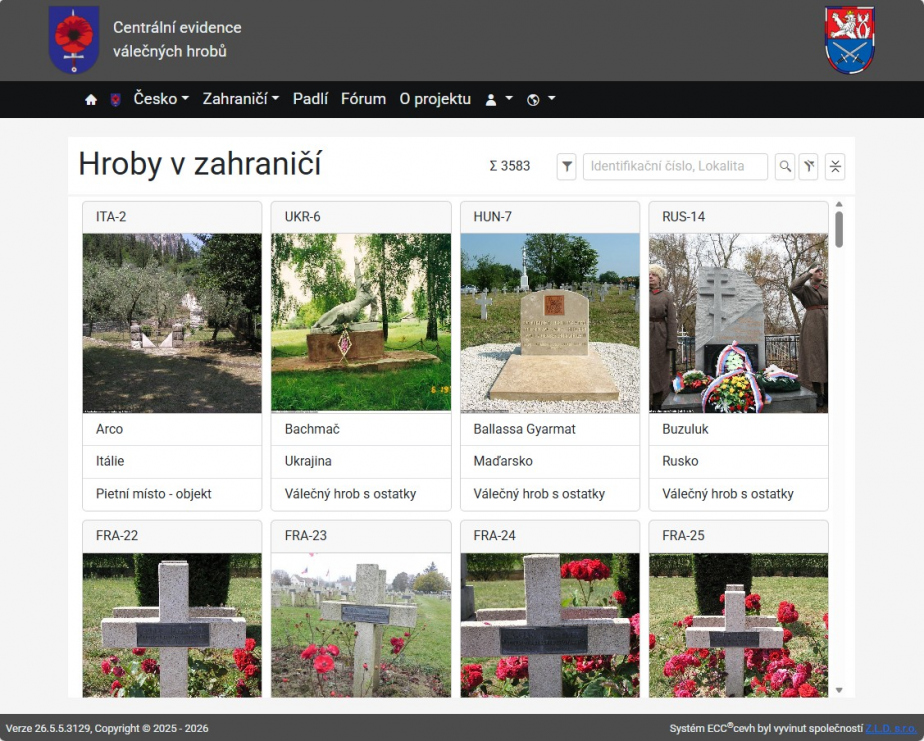Click the Identifikační číslo, Lokalita search field
This screenshot has width=924, height=741.
coord(675,167)
